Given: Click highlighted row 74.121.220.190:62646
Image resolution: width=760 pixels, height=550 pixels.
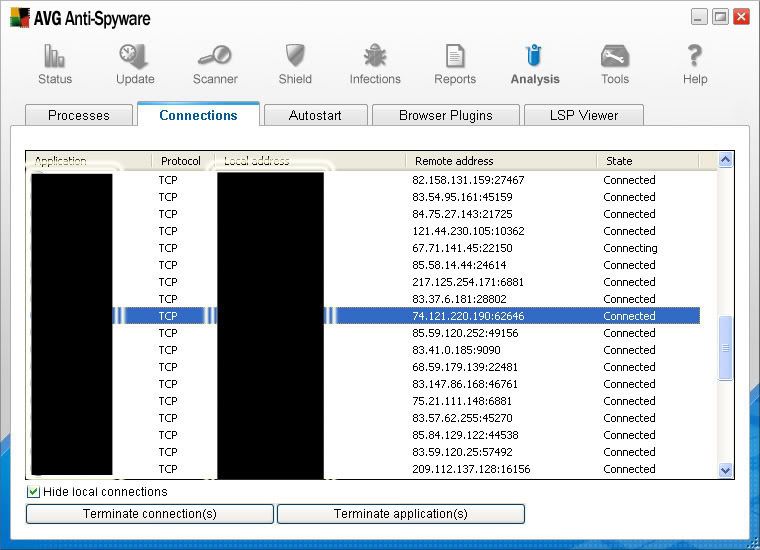Looking at the screenshot, I should pyautogui.click(x=365, y=316).
